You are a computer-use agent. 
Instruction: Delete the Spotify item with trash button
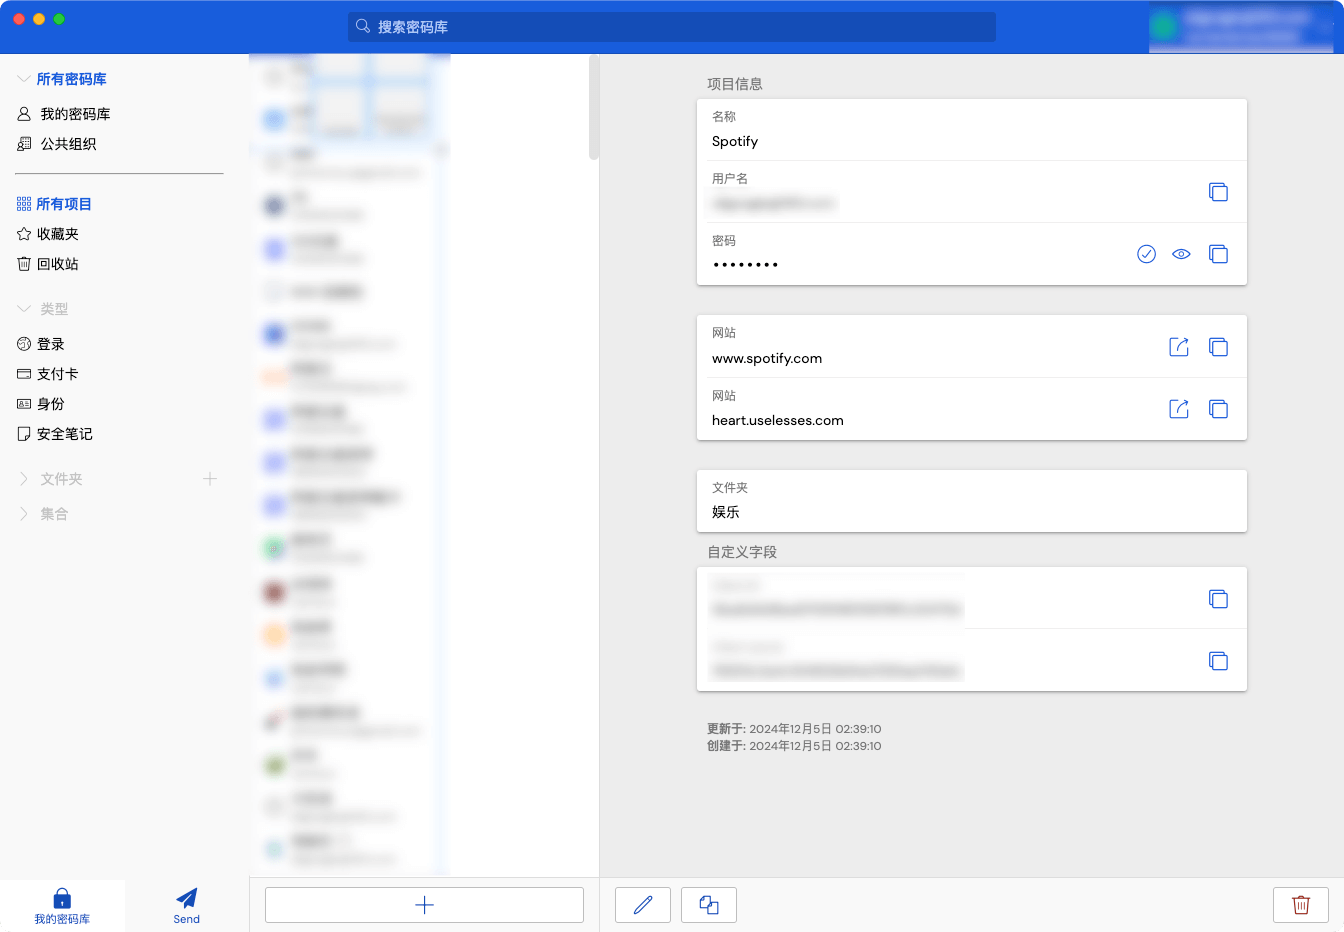pos(1301,905)
